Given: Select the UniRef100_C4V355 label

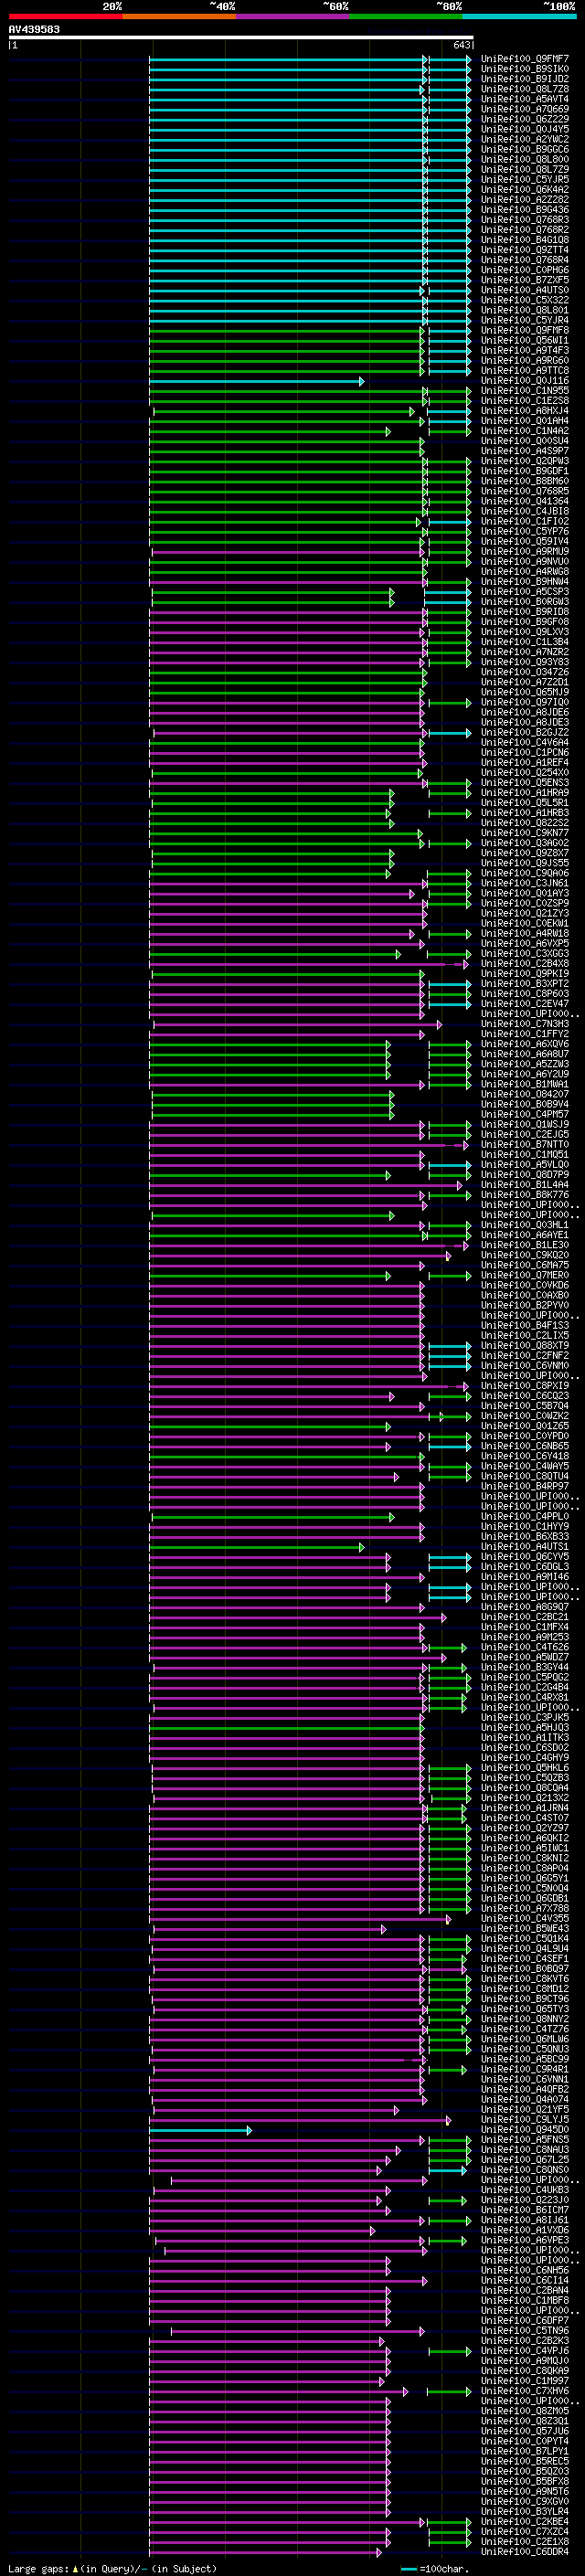Looking at the screenshot, I should (x=525, y=1918).
